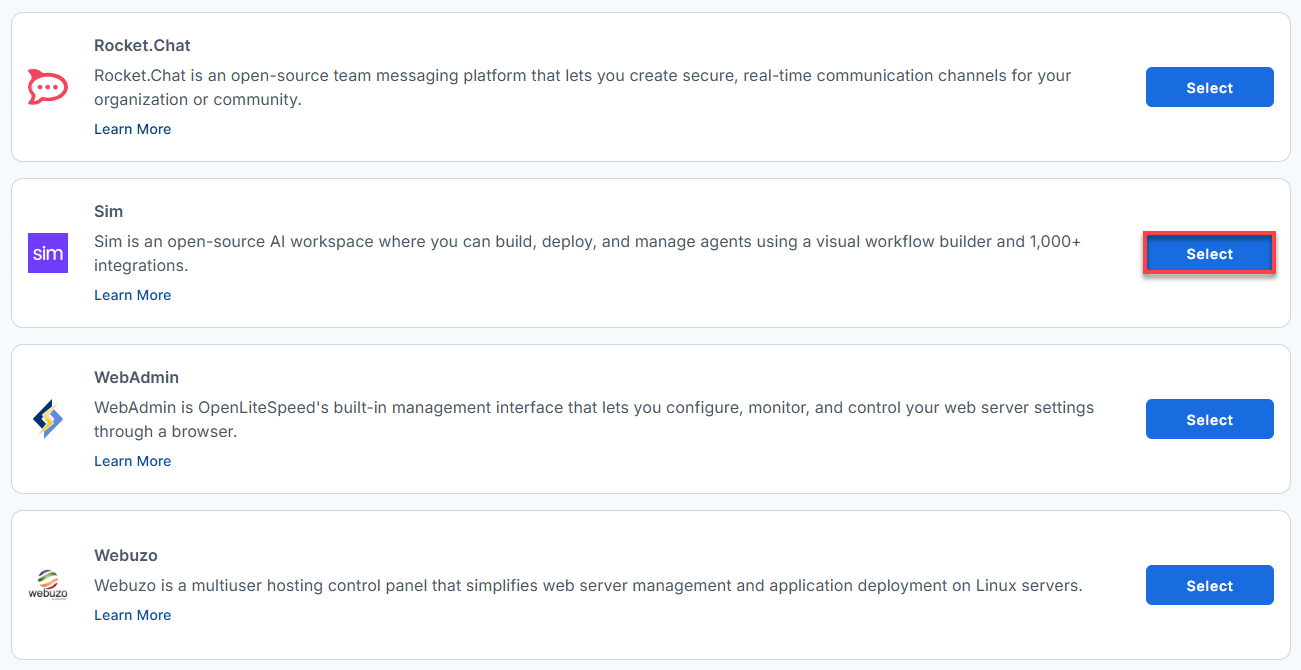Click the Sim card title
Viewport: 1301px width, 670px height.
pos(108,211)
